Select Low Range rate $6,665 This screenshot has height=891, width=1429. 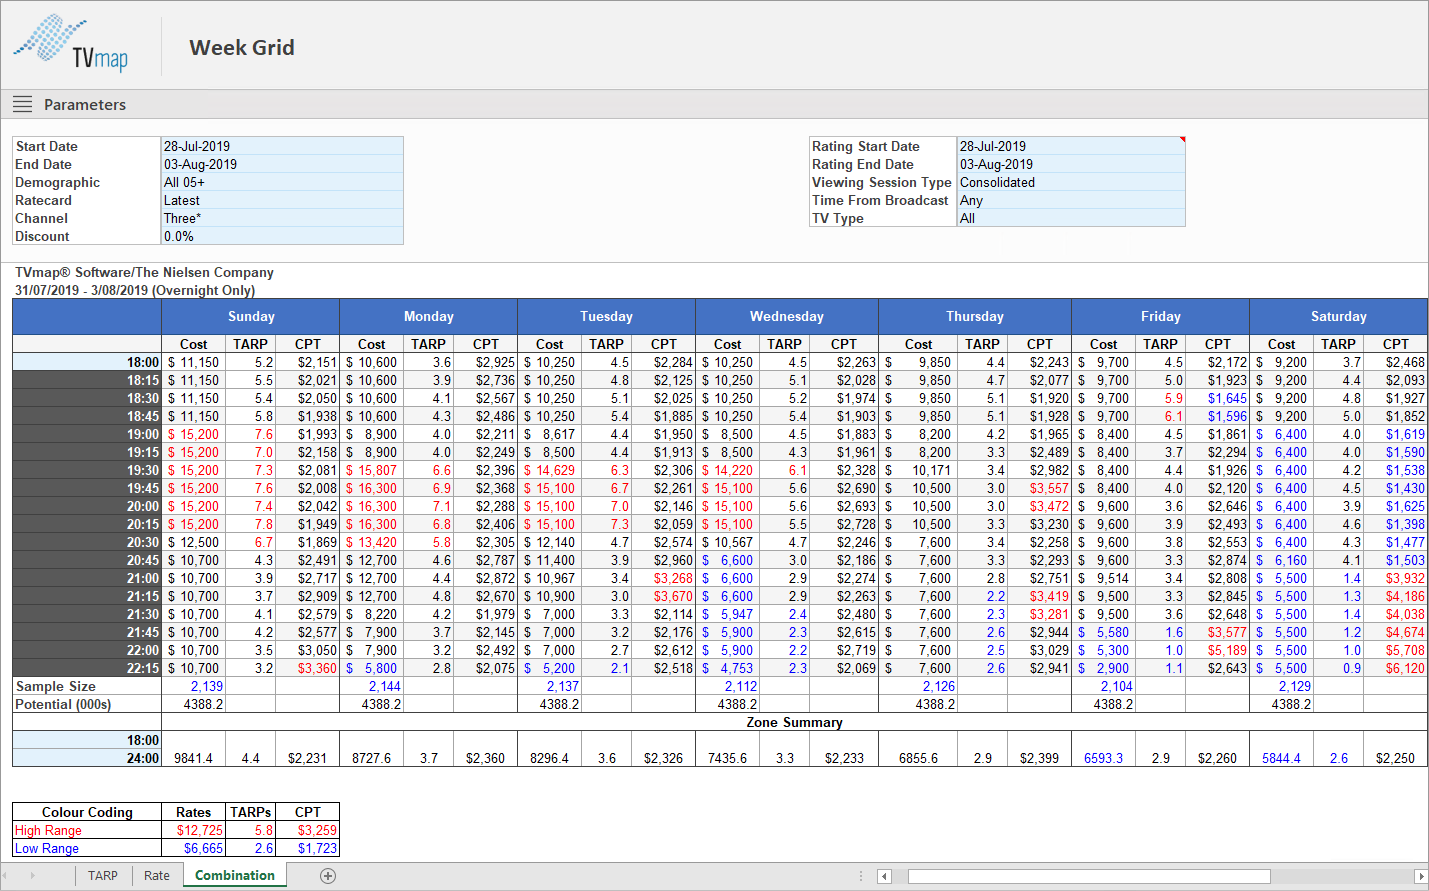194,848
